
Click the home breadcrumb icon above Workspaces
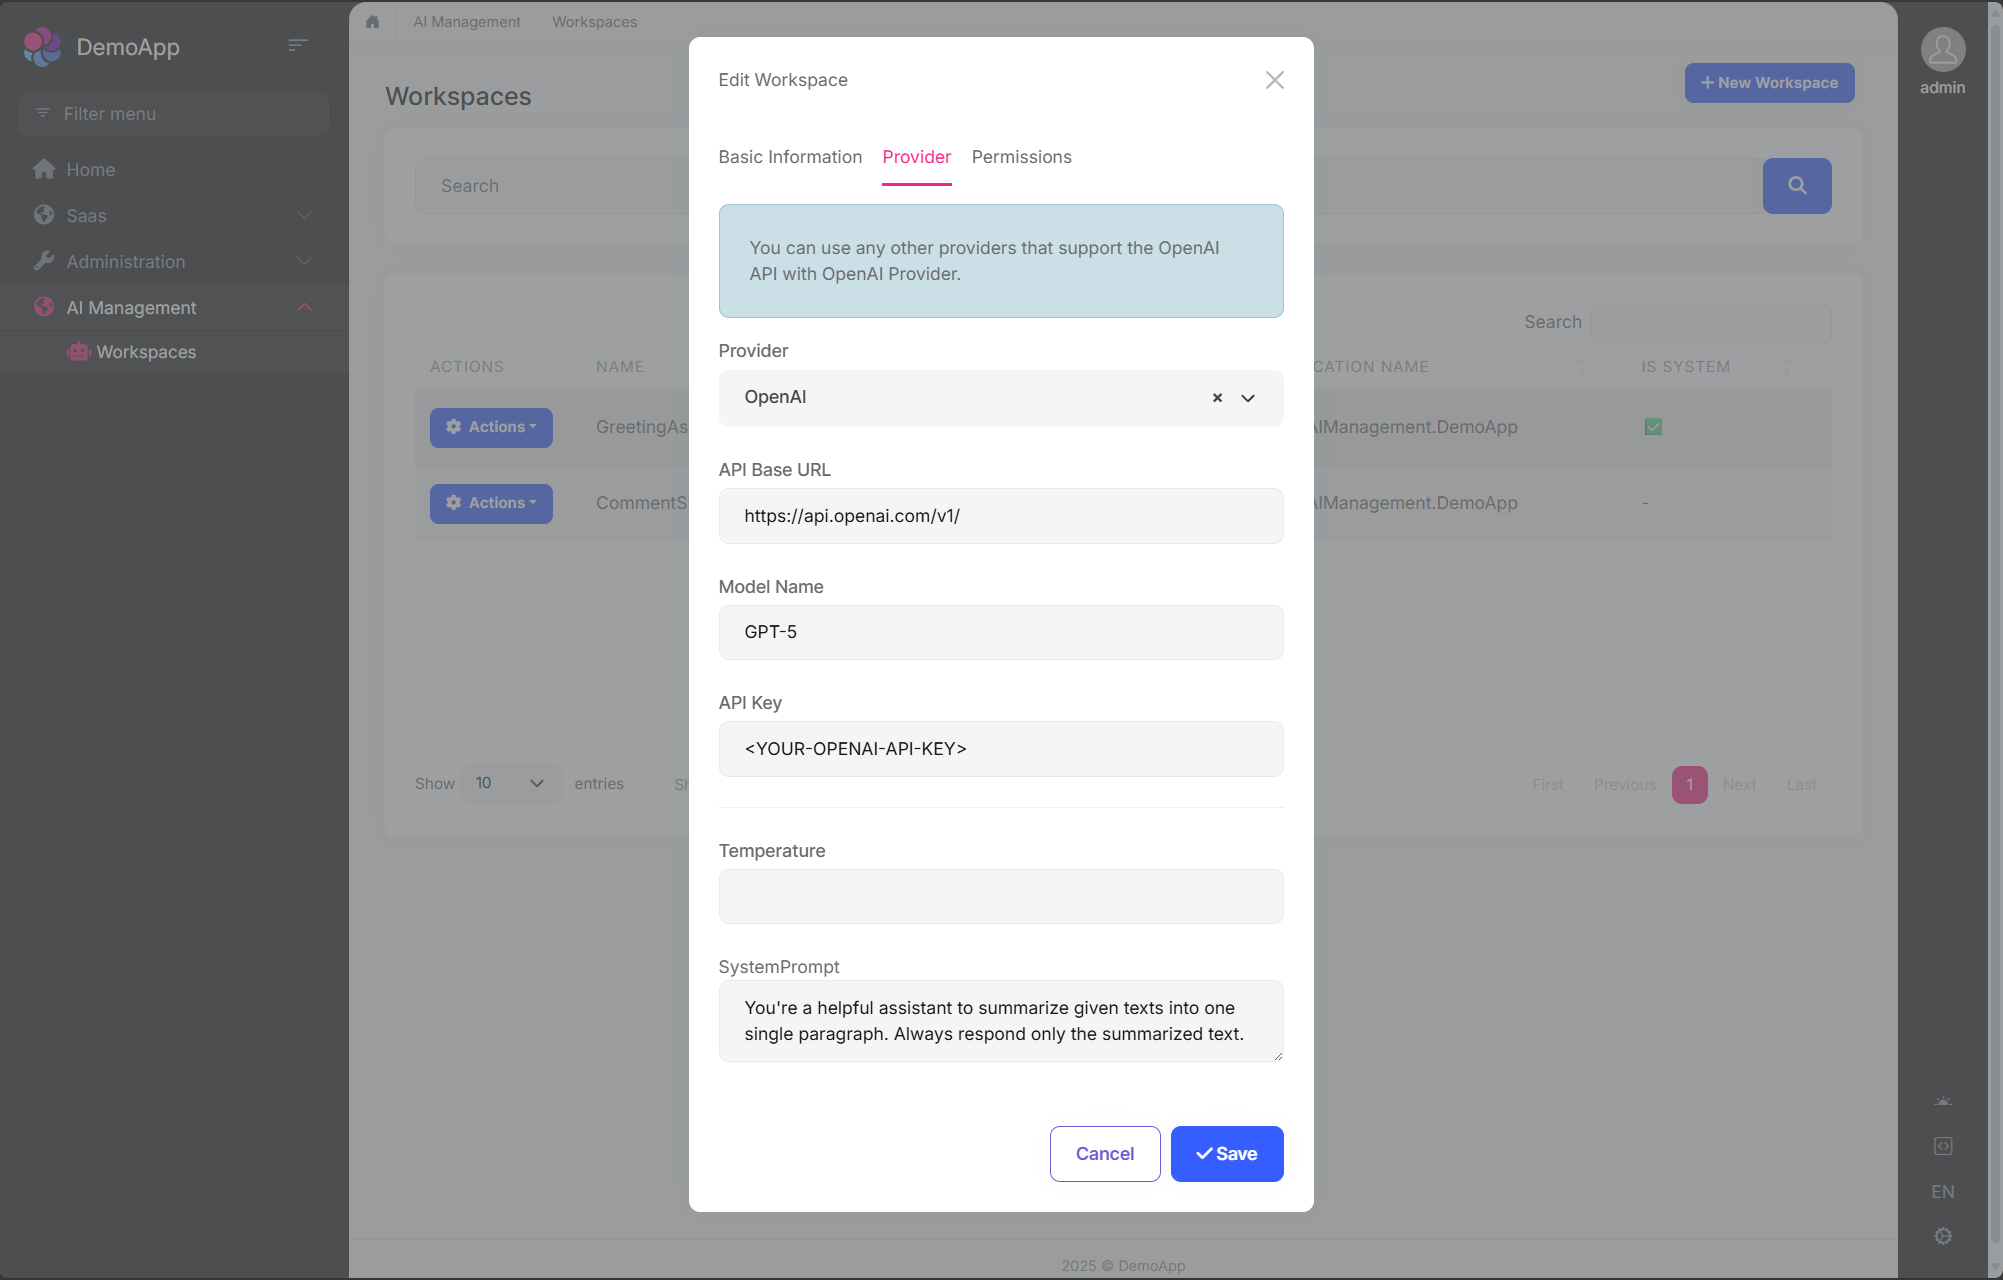tap(372, 21)
